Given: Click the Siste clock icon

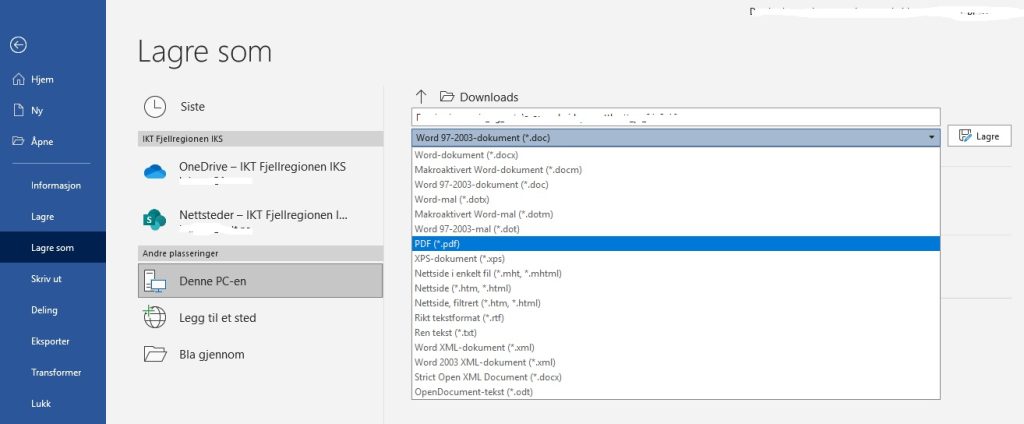Looking at the screenshot, I should point(155,106).
